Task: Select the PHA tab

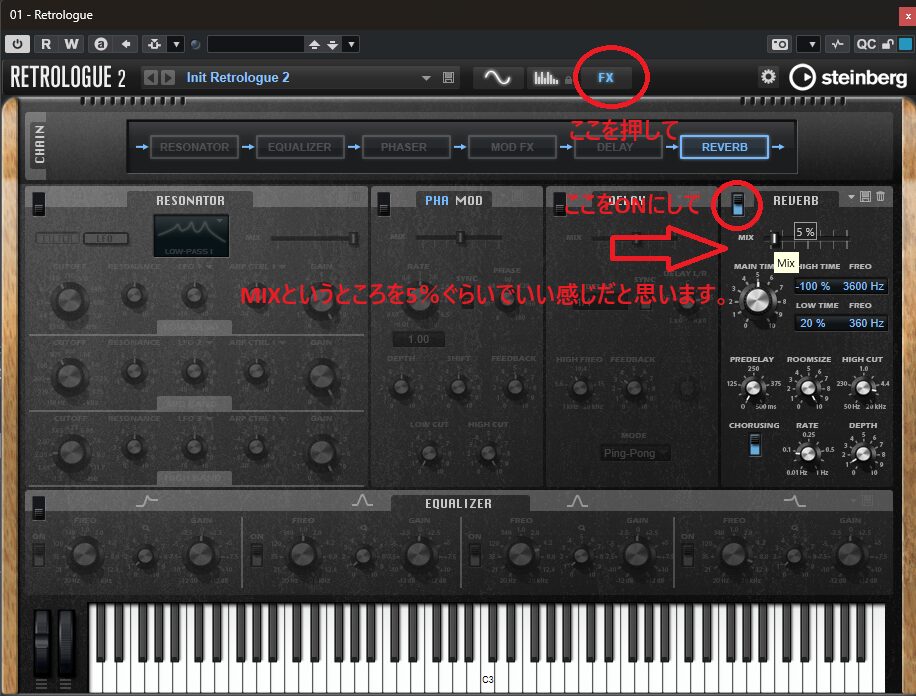Action: coord(436,200)
